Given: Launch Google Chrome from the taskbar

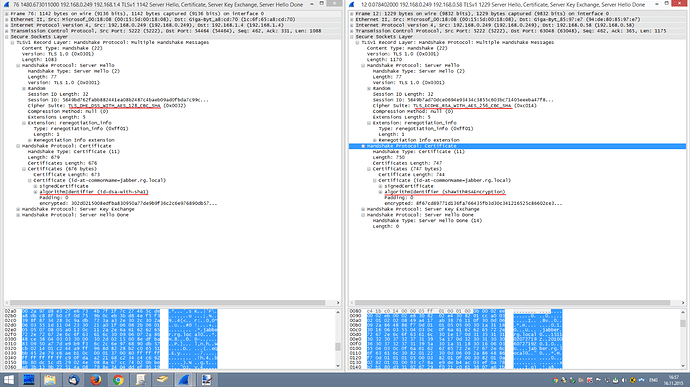Looking at the screenshot, I should (117, 380).
